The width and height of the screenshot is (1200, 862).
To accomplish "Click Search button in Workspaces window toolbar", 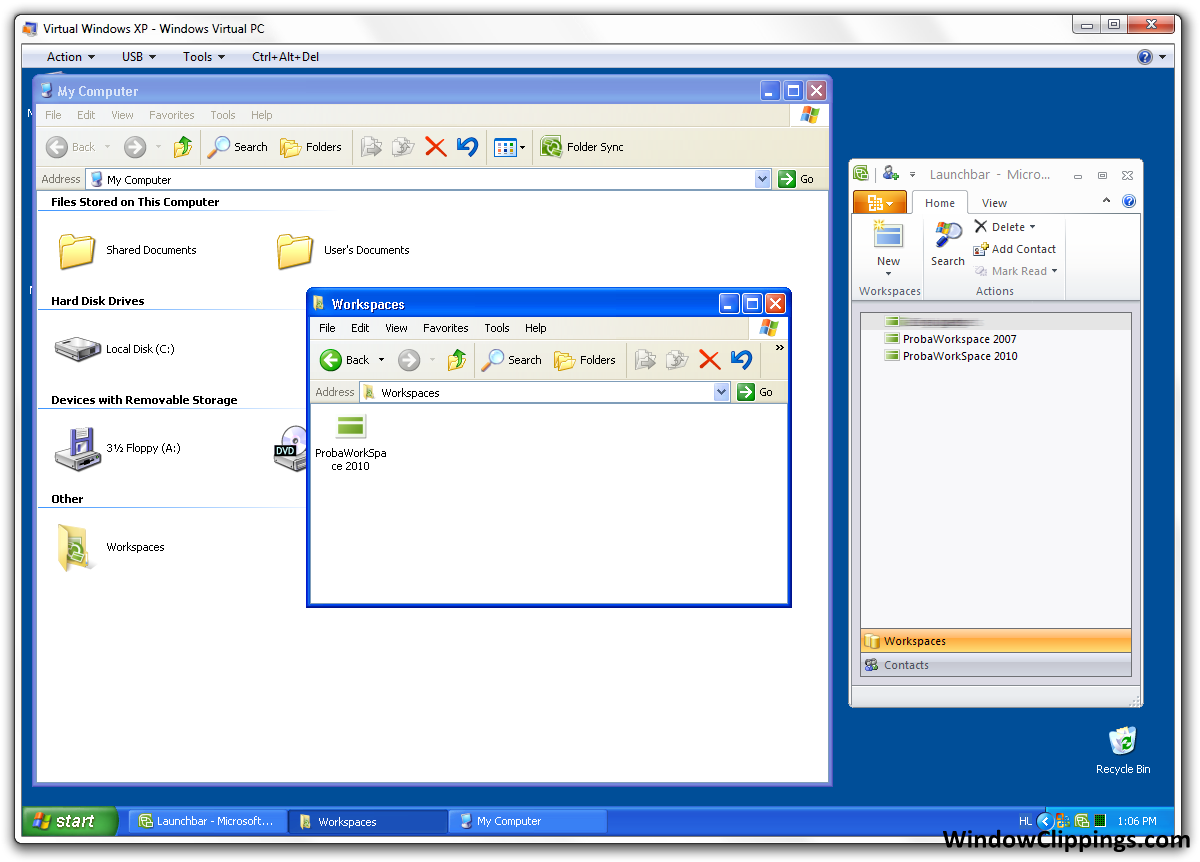I will (512, 360).
